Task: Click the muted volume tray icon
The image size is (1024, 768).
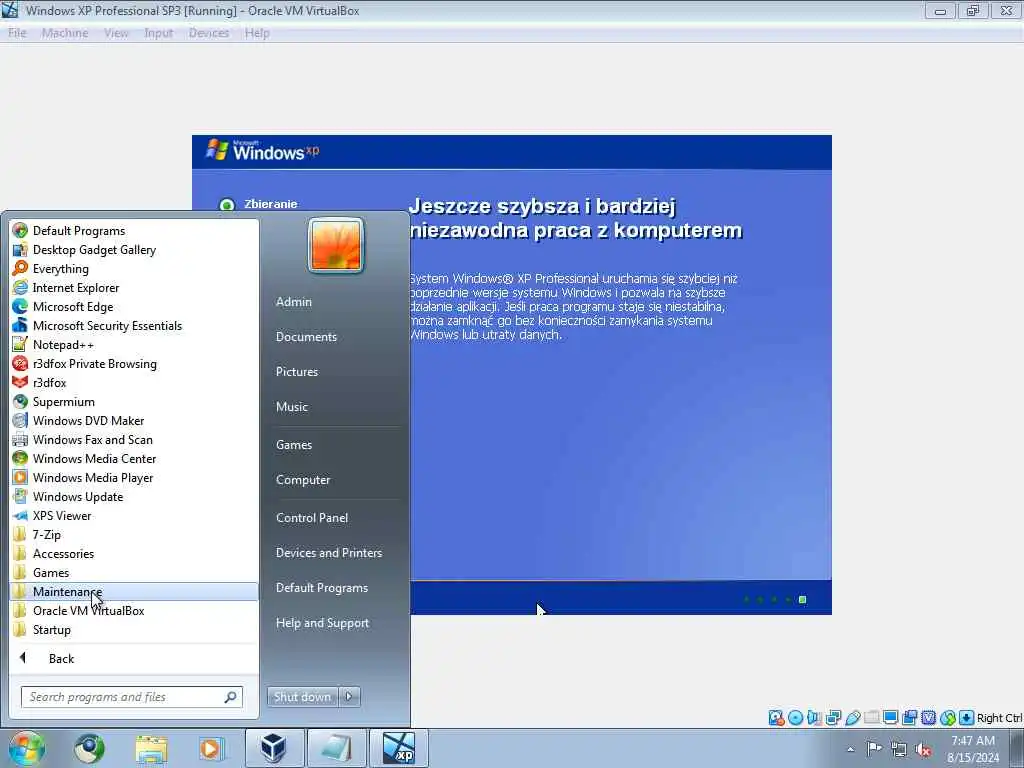Action: click(x=923, y=750)
